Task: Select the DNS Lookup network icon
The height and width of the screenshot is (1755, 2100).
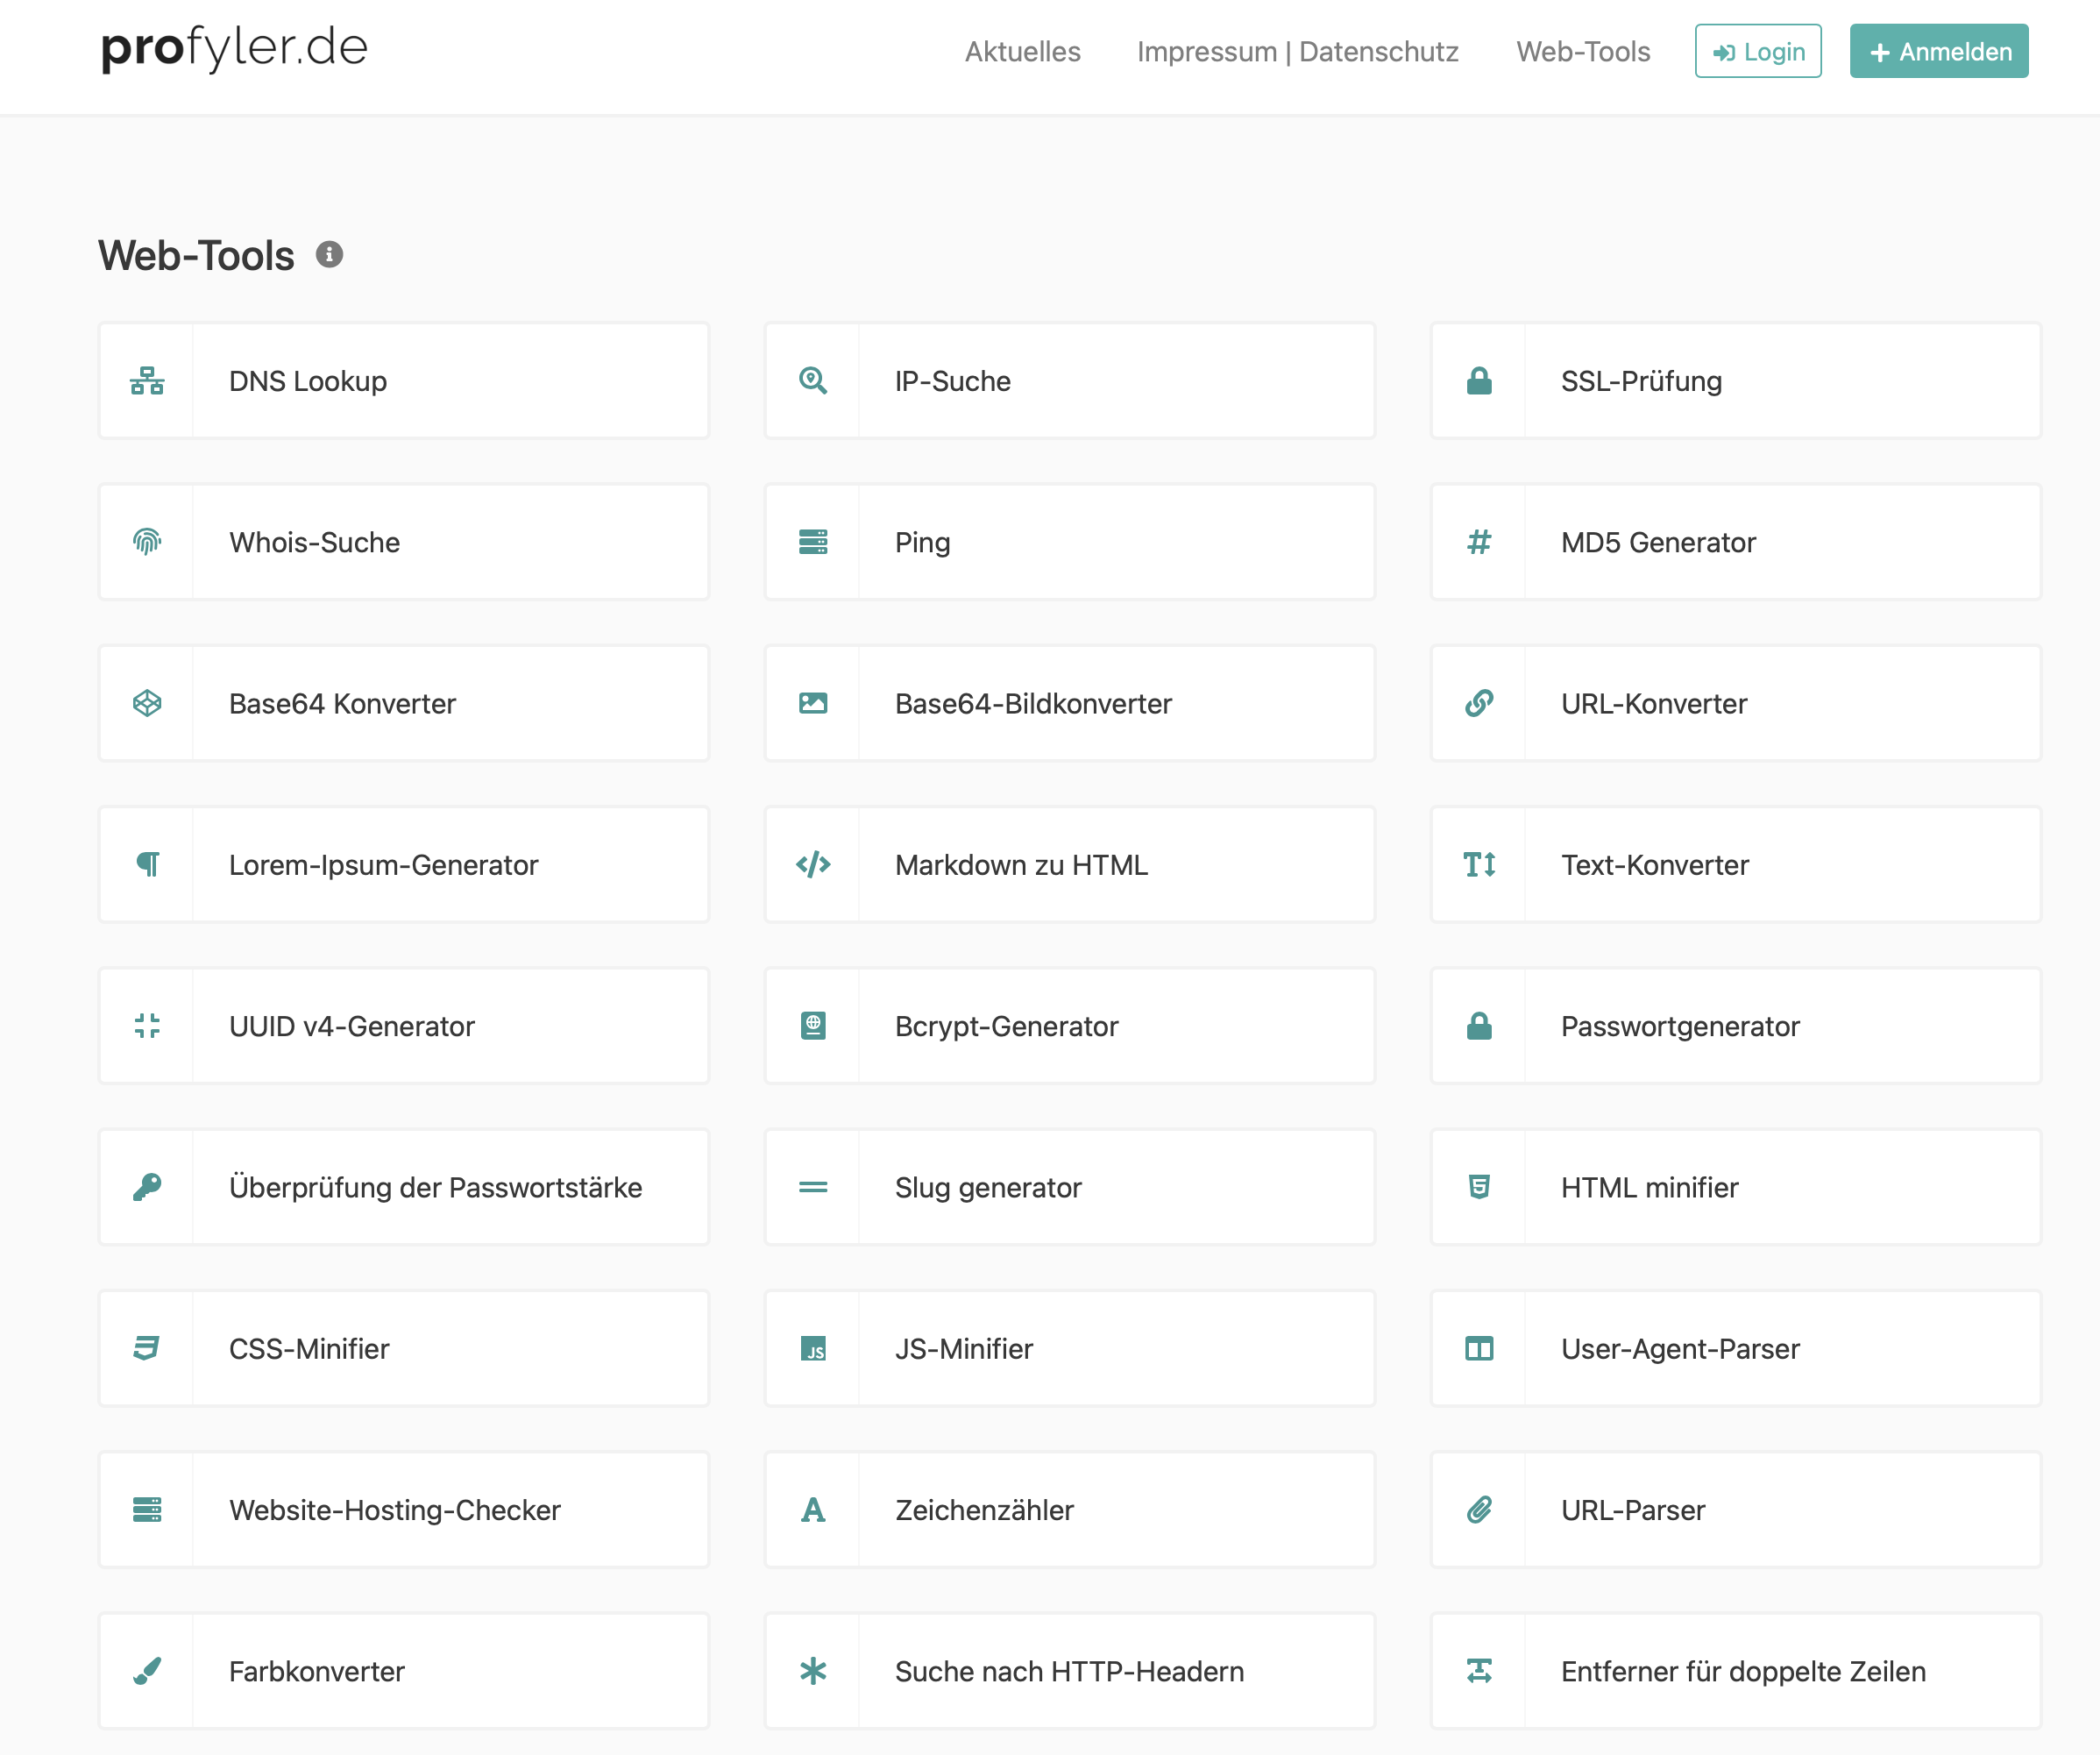Action: coord(147,381)
